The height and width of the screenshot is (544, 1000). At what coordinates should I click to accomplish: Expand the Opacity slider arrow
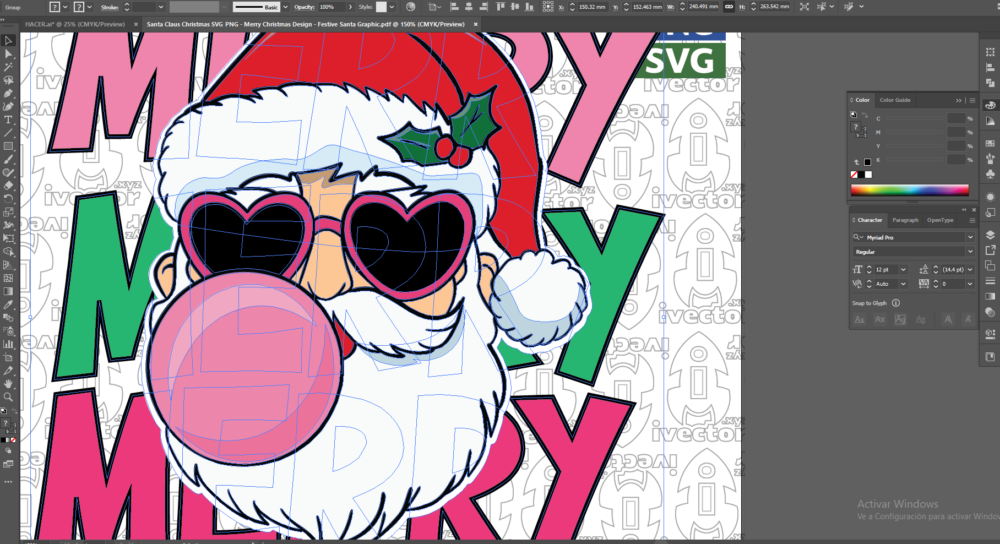click(x=349, y=7)
